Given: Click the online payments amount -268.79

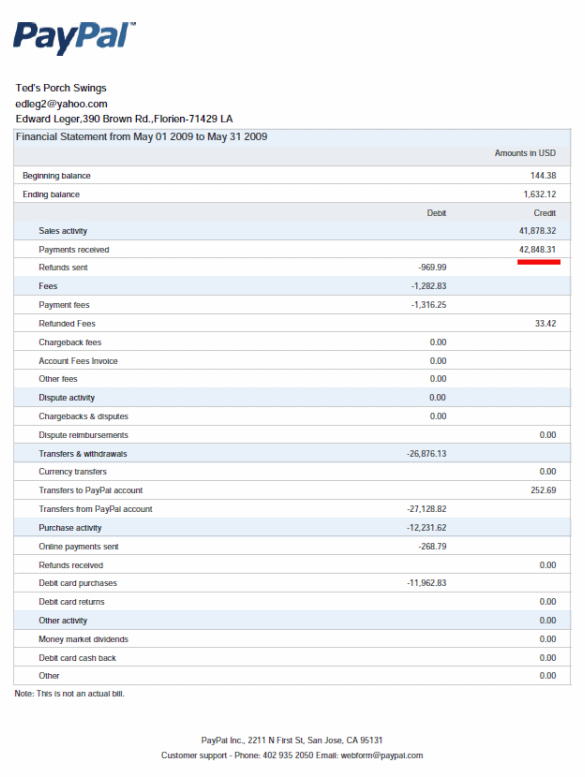Looking at the screenshot, I should click(x=432, y=547).
